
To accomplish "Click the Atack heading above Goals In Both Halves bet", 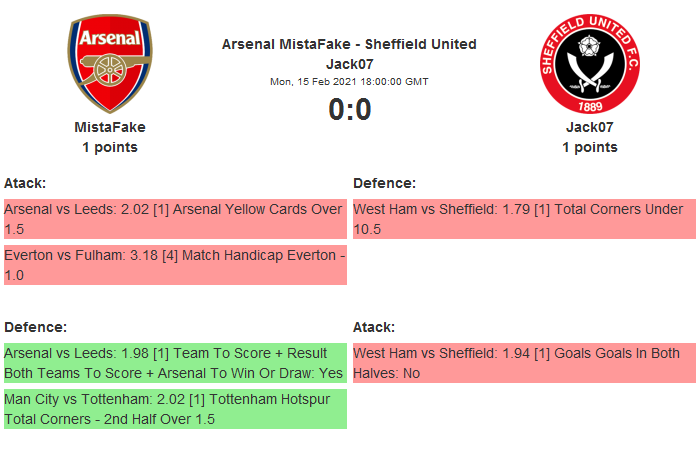I will pyautogui.click(x=374, y=327).
